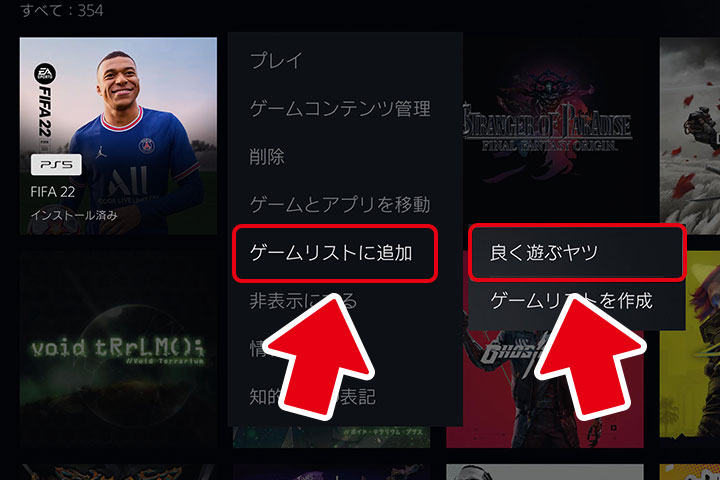Select ゲームリストを作成 in submenu

pyautogui.click(x=571, y=301)
